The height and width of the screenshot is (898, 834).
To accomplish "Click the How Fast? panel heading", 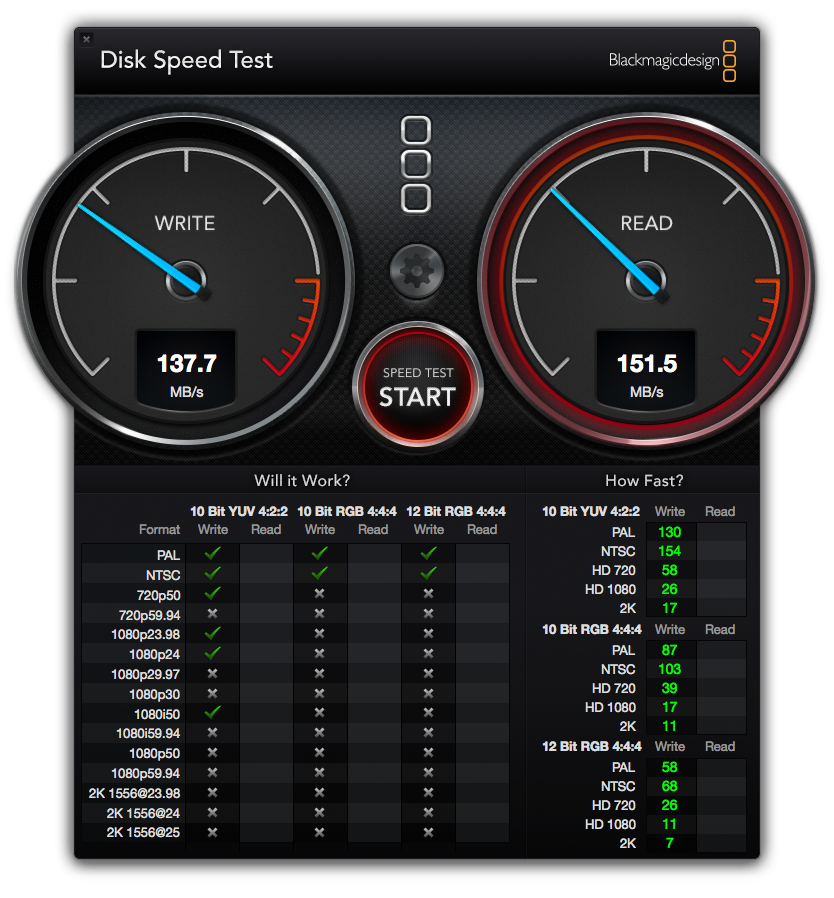I will [x=644, y=481].
